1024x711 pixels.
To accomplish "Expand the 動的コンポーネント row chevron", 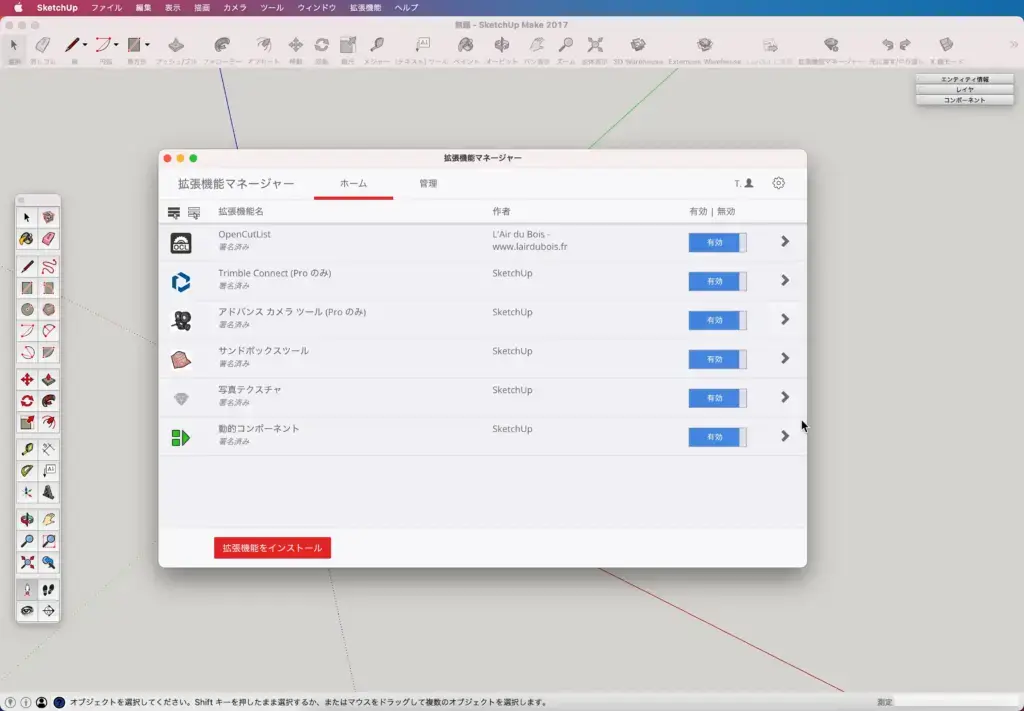I will click(785, 436).
